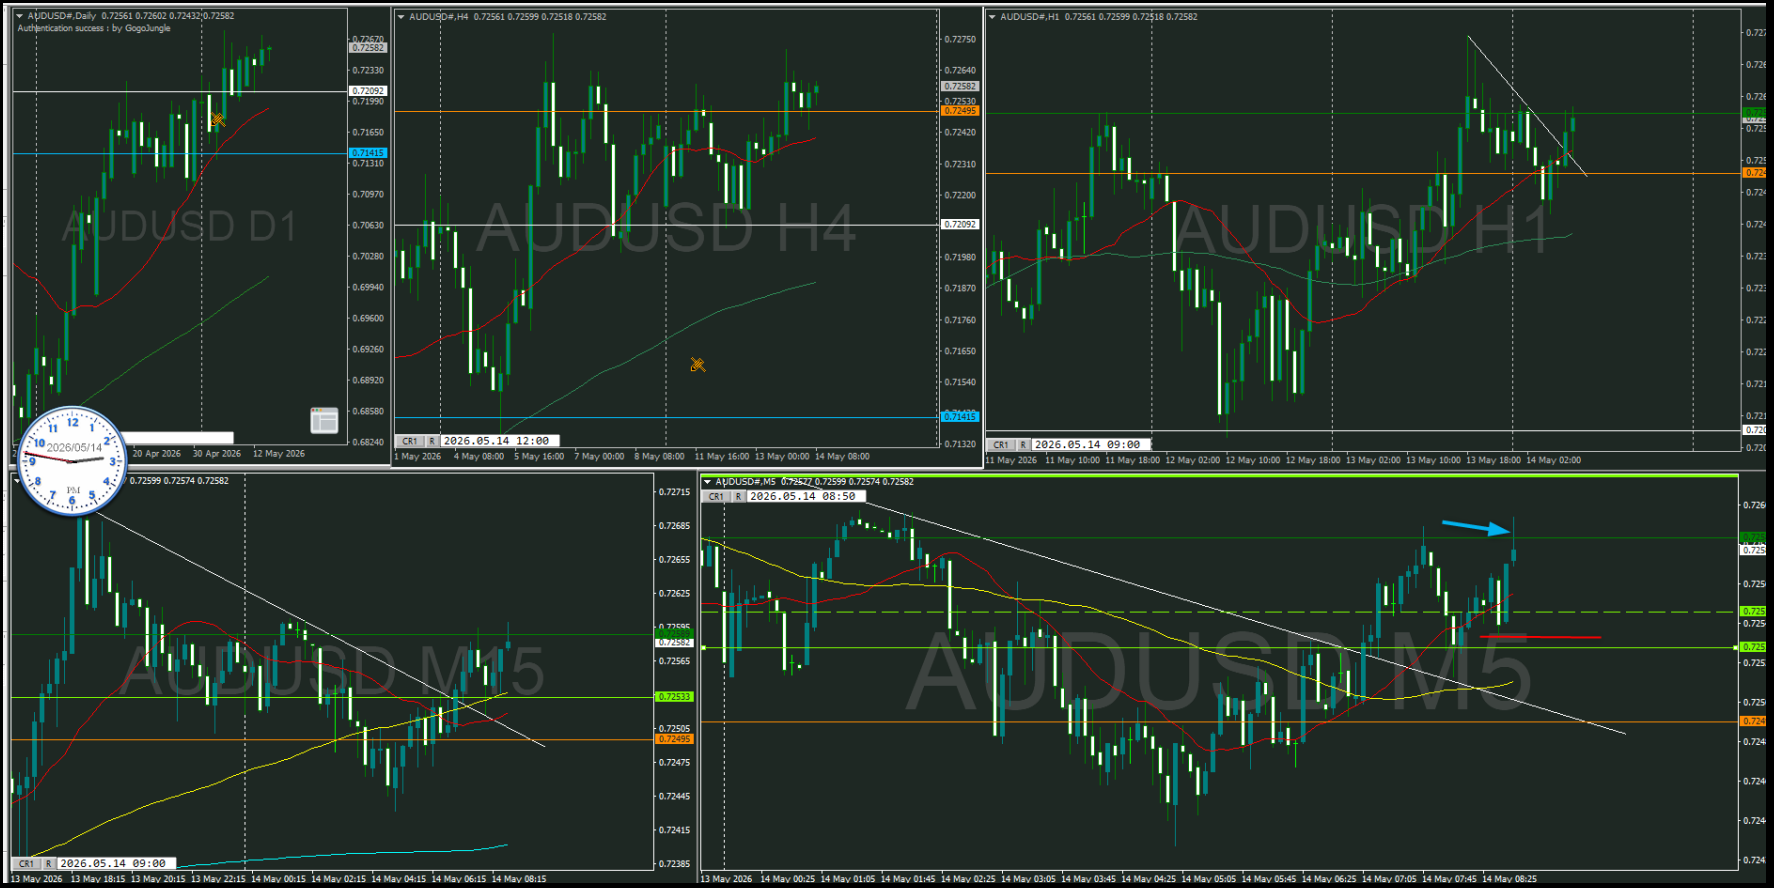Viewport: 1774px width, 888px height.
Task: Toggle the R button on the H1 chart
Action: (1023, 445)
